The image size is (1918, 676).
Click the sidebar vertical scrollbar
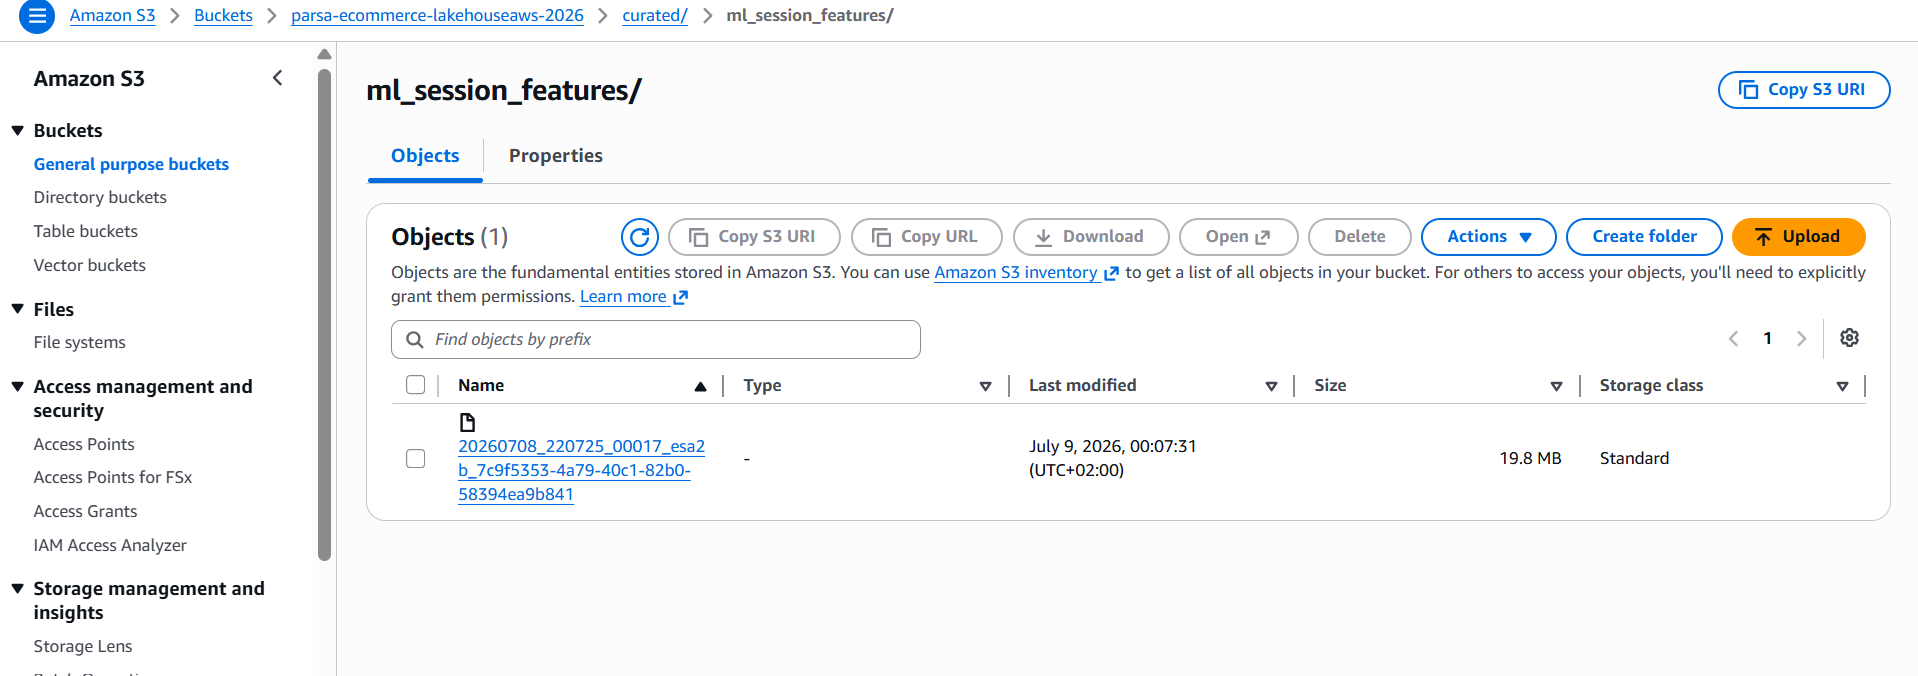tap(324, 314)
